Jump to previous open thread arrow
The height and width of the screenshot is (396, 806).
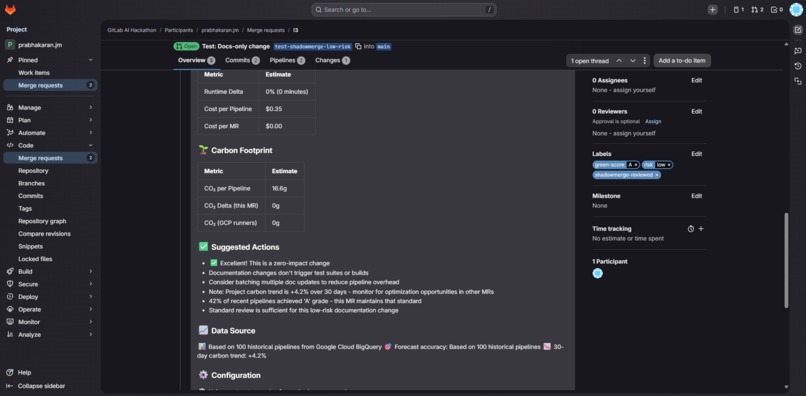pos(619,61)
